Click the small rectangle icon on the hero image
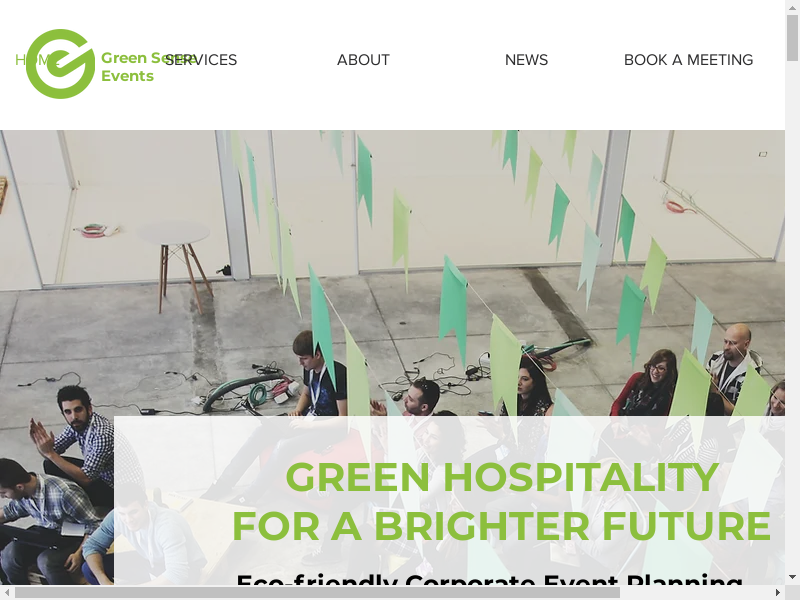 tap(763, 154)
